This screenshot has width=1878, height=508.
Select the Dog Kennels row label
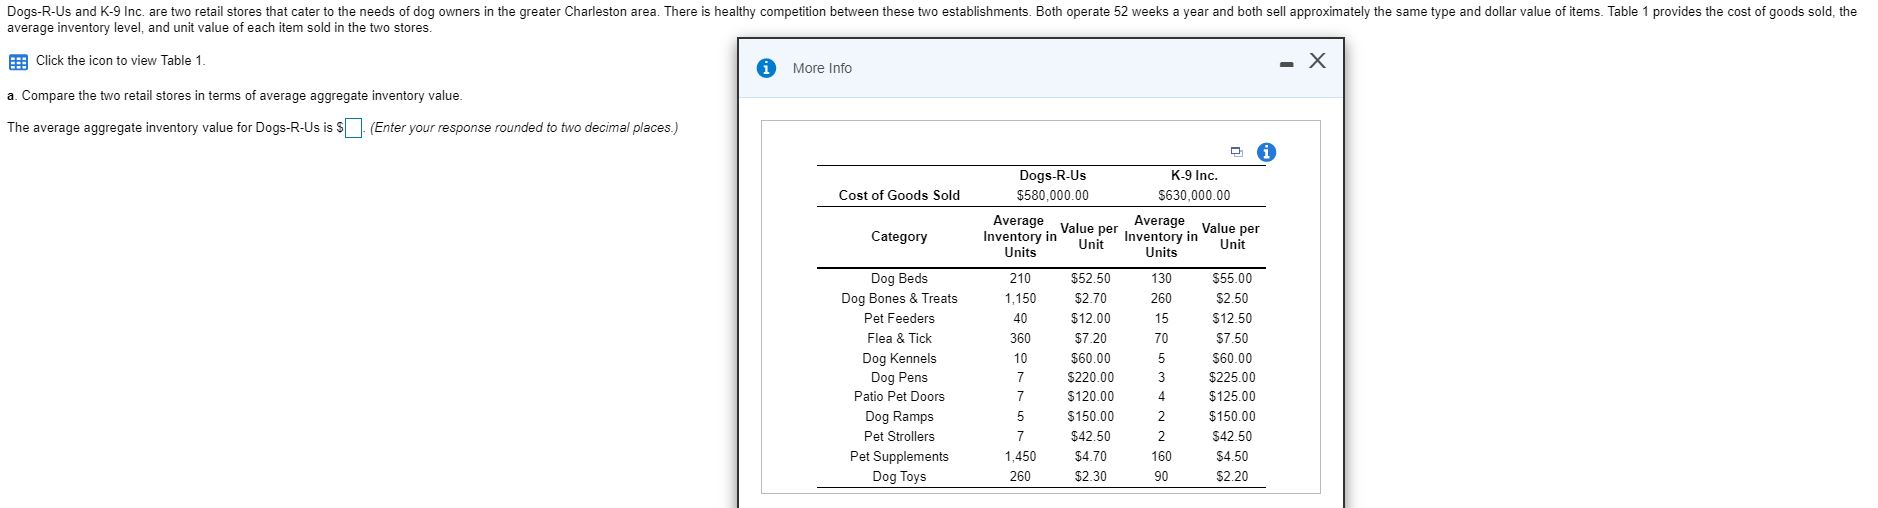point(899,359)
